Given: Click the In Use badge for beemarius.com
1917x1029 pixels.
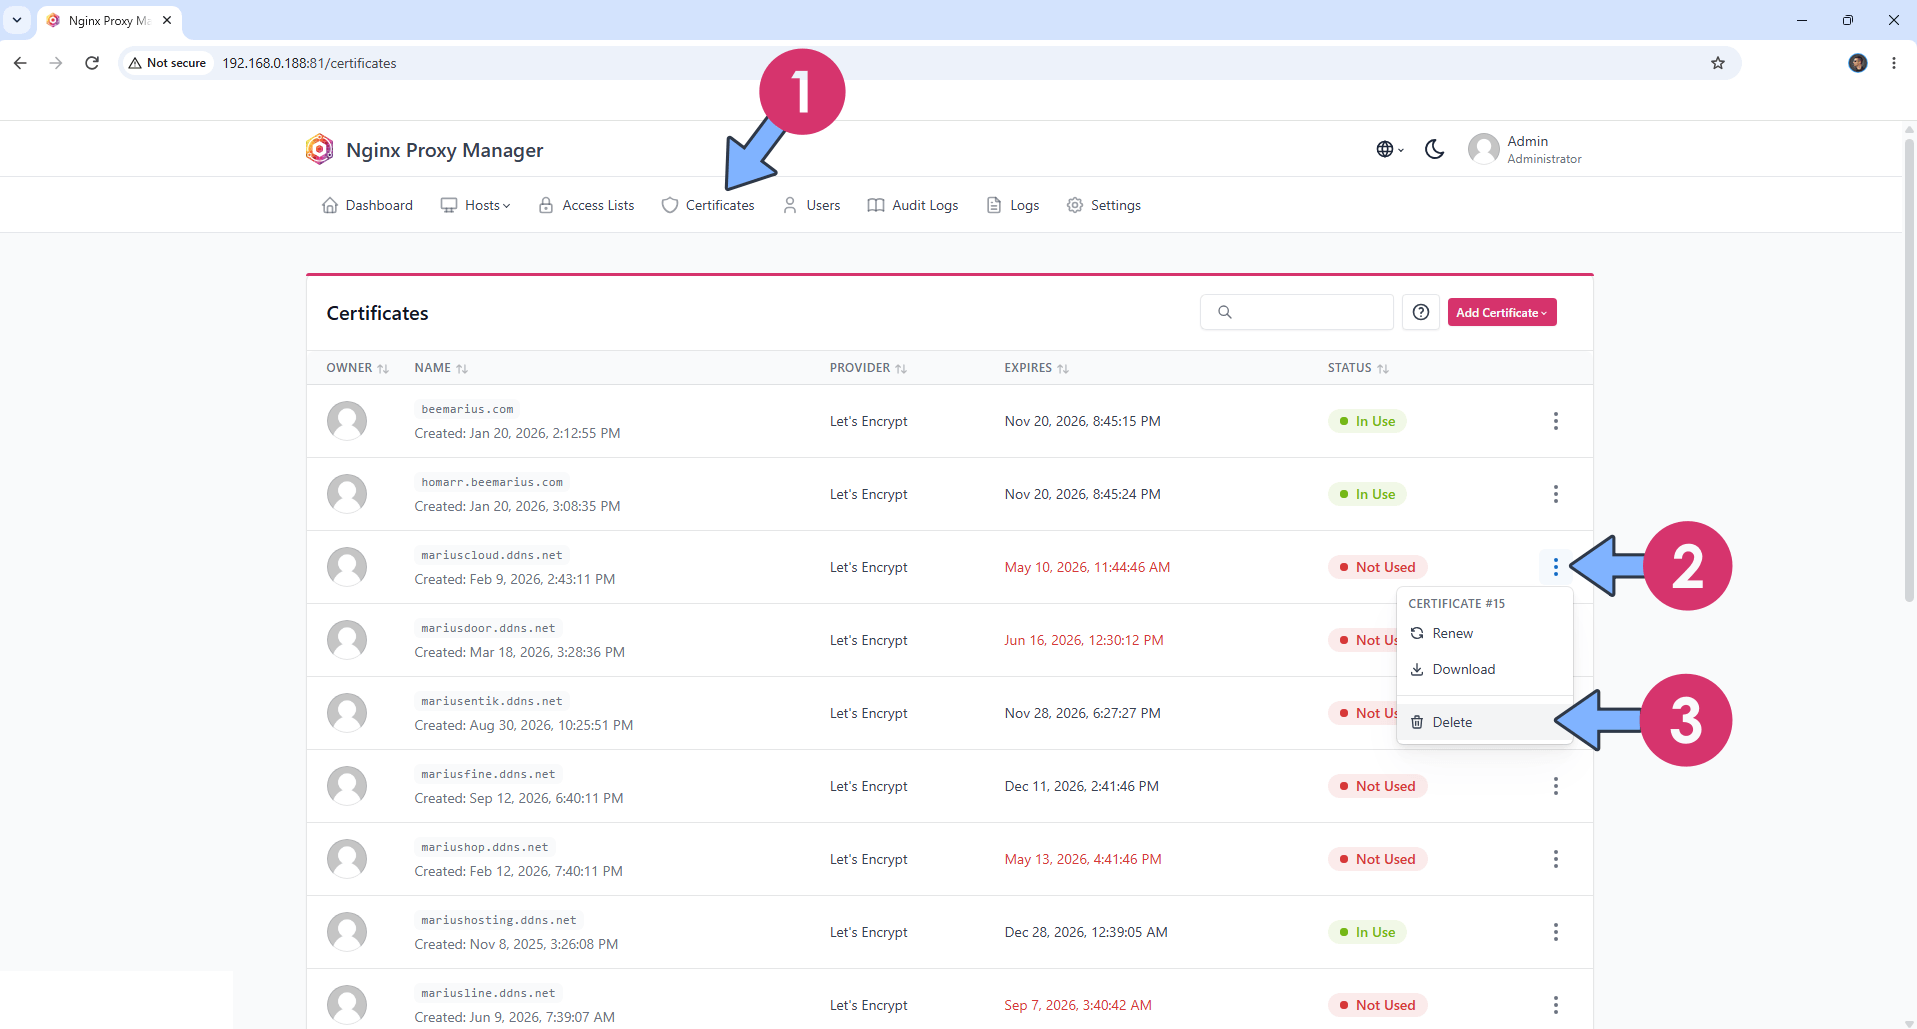Looking at the screenshot, I should click(1367, 421).
